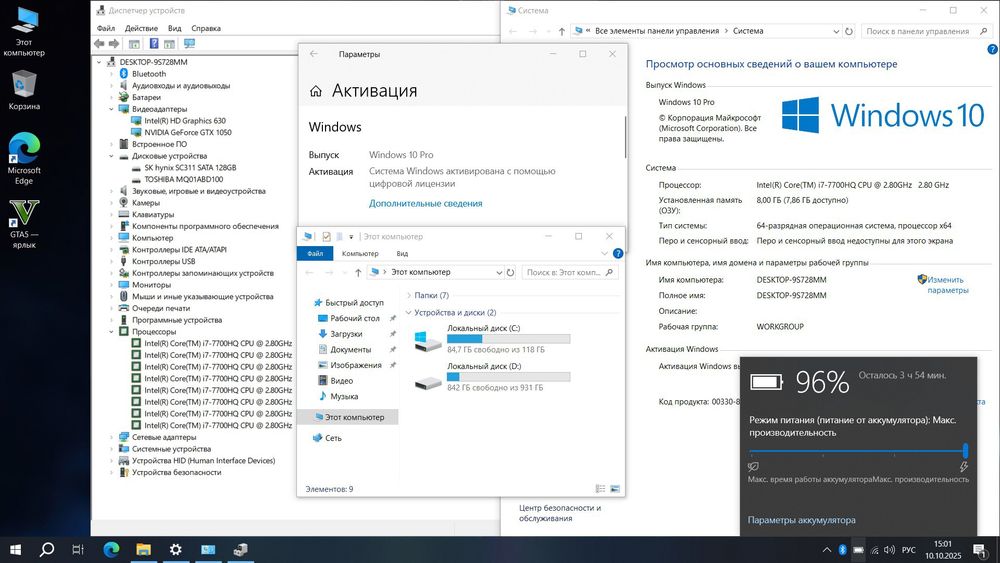Click the battery icon in system tray
The image size is (1000, 563).
pos(858,550)
